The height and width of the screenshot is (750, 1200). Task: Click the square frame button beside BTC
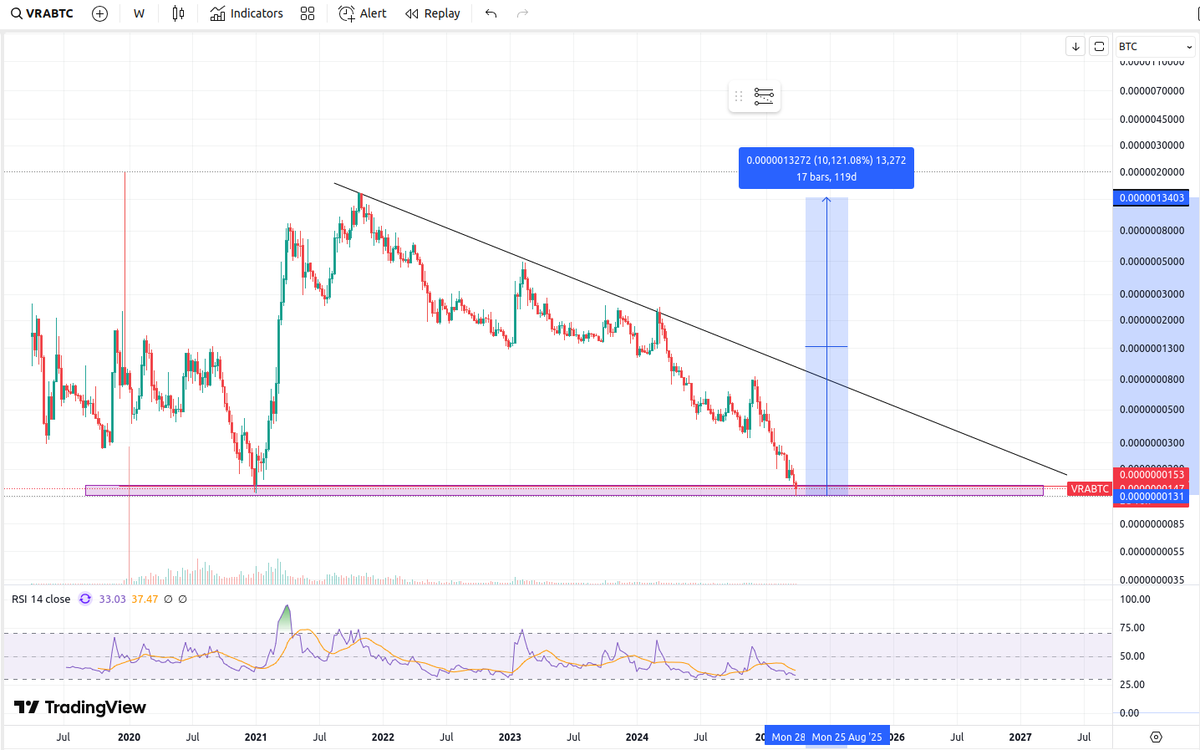click(1099, 46)
